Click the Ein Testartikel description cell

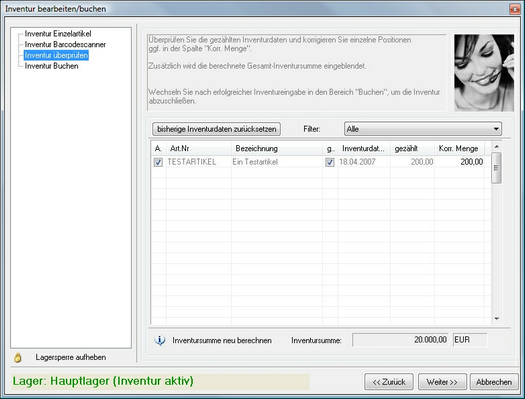(277, 162)
